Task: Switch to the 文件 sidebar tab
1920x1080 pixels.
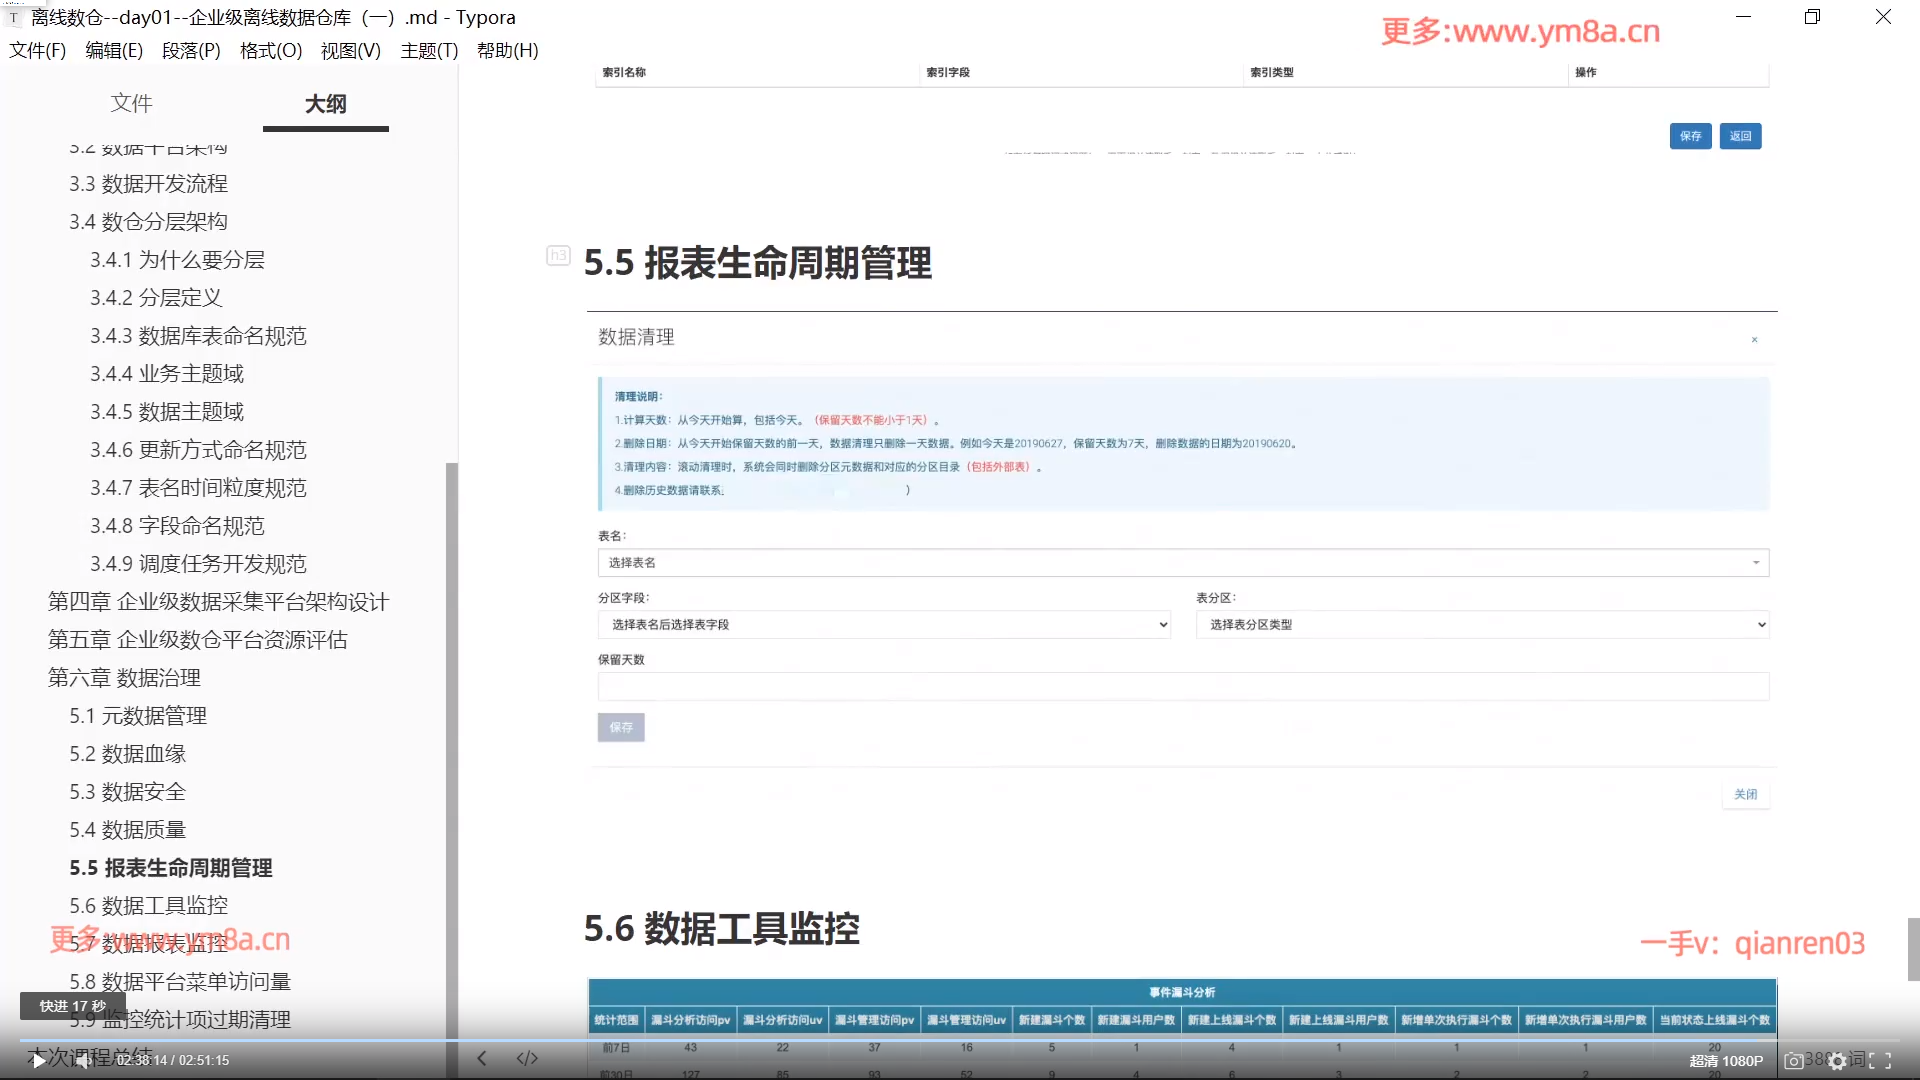Action: 131,103
